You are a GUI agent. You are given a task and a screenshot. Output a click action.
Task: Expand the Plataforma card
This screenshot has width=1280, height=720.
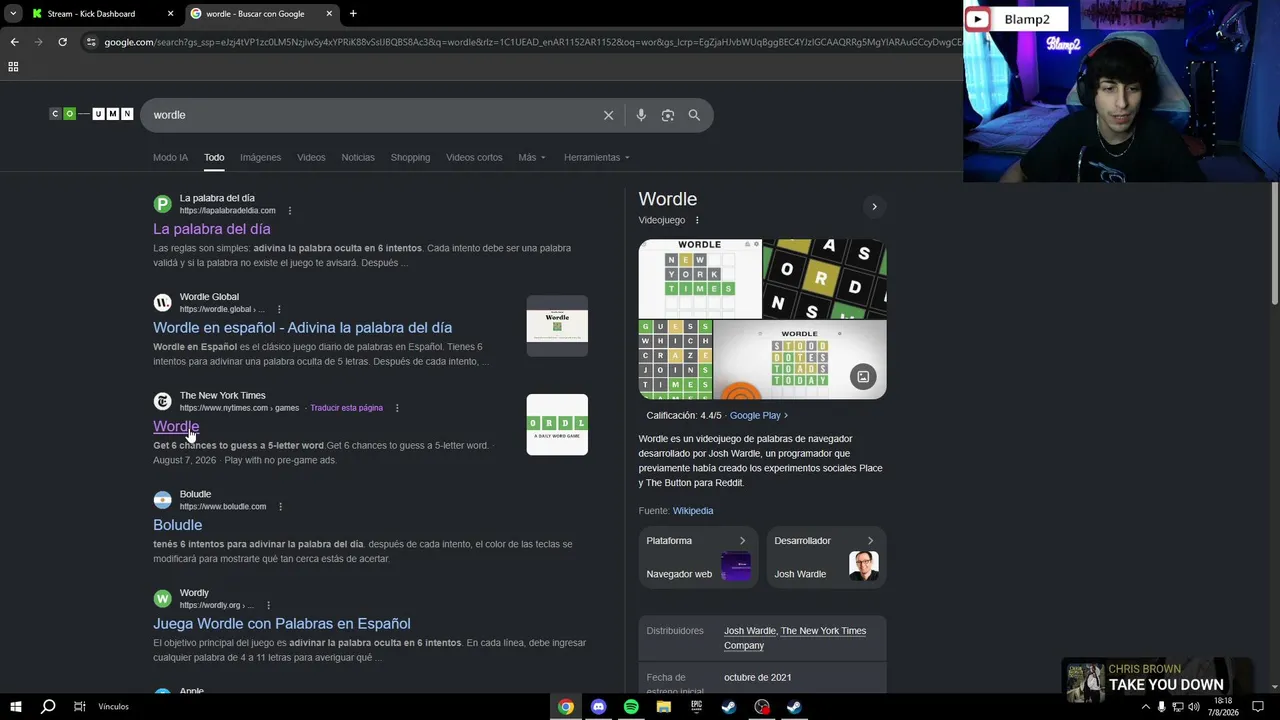click(698, 557)
